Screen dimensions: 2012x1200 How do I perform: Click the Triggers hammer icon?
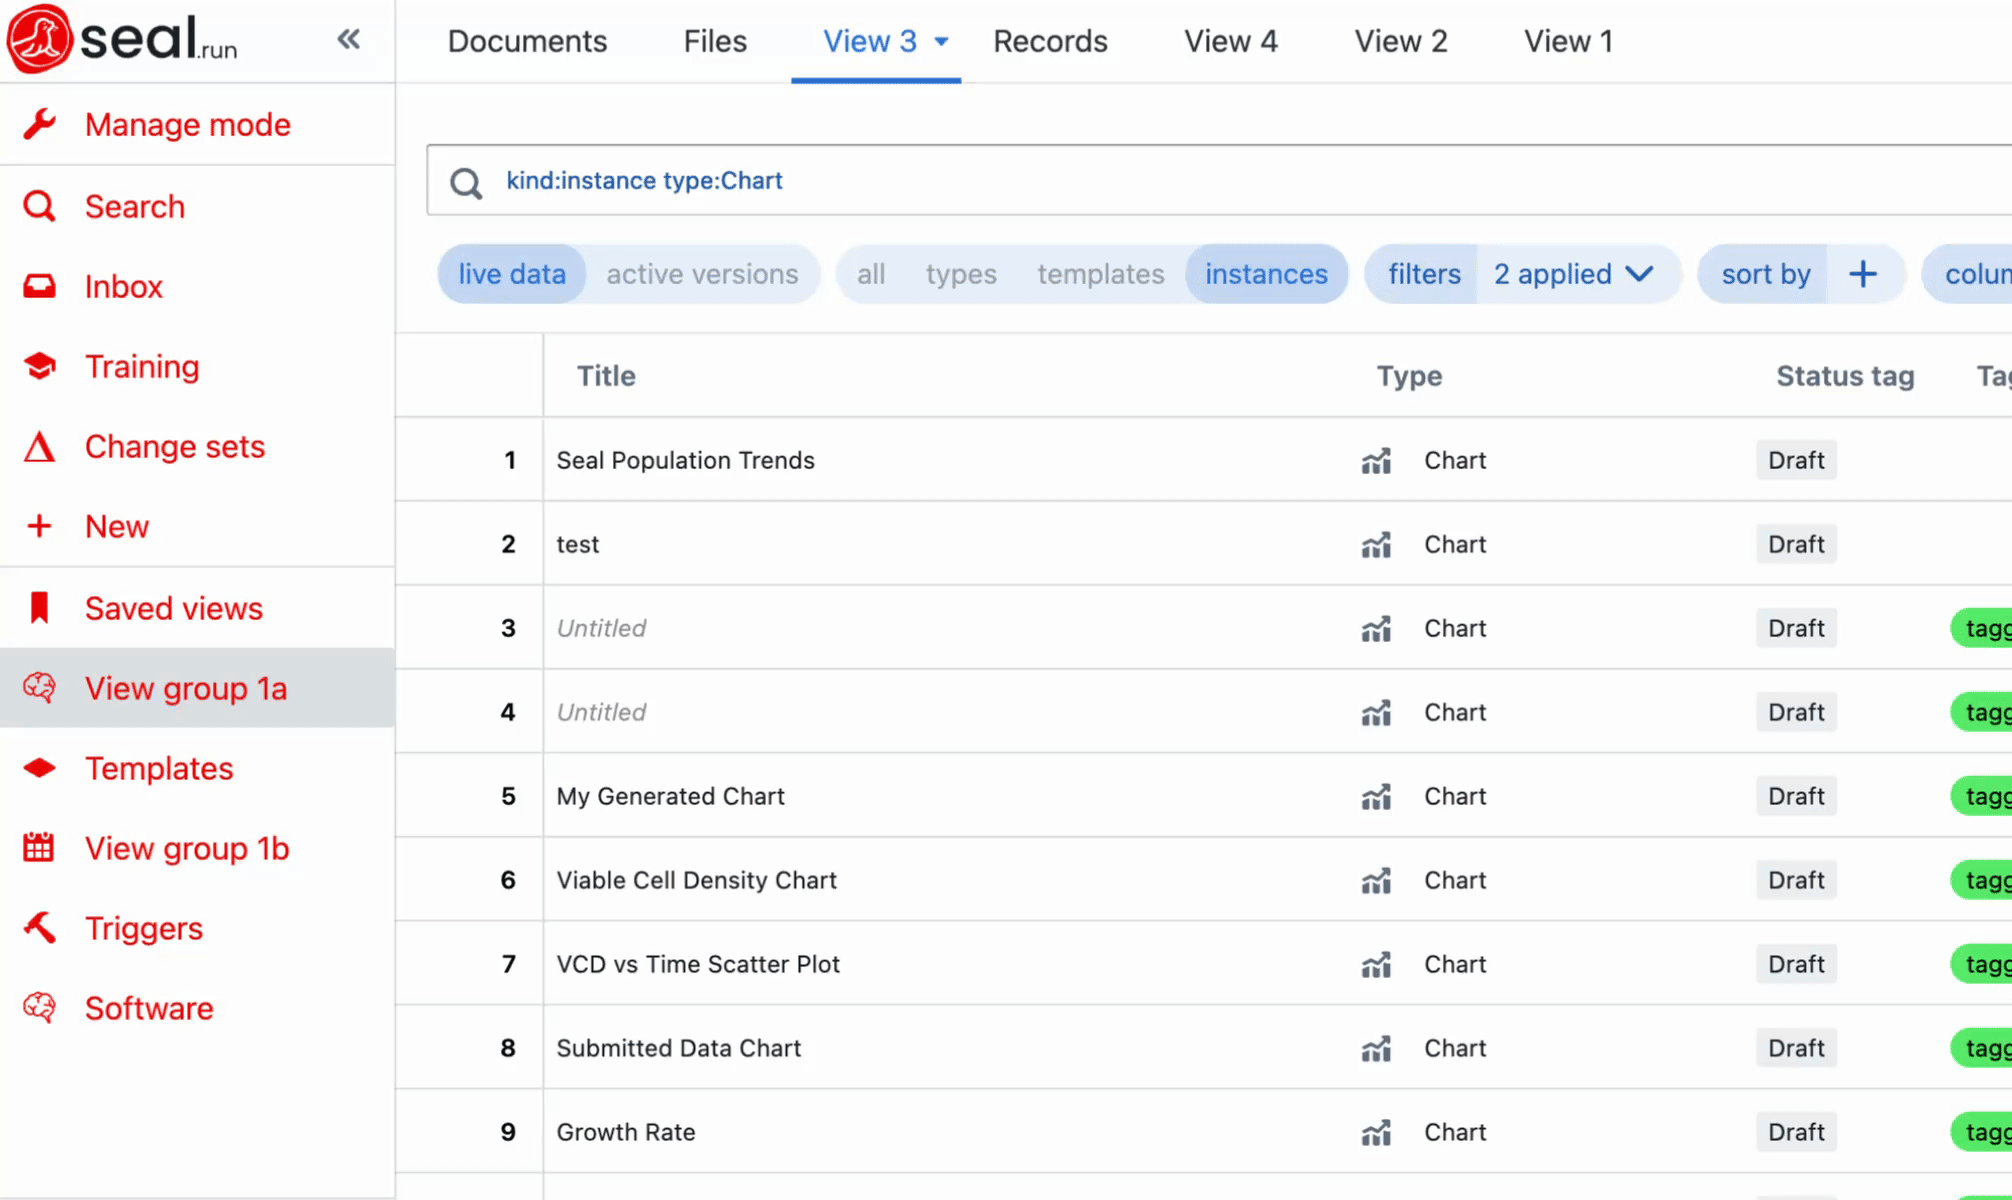40,928
